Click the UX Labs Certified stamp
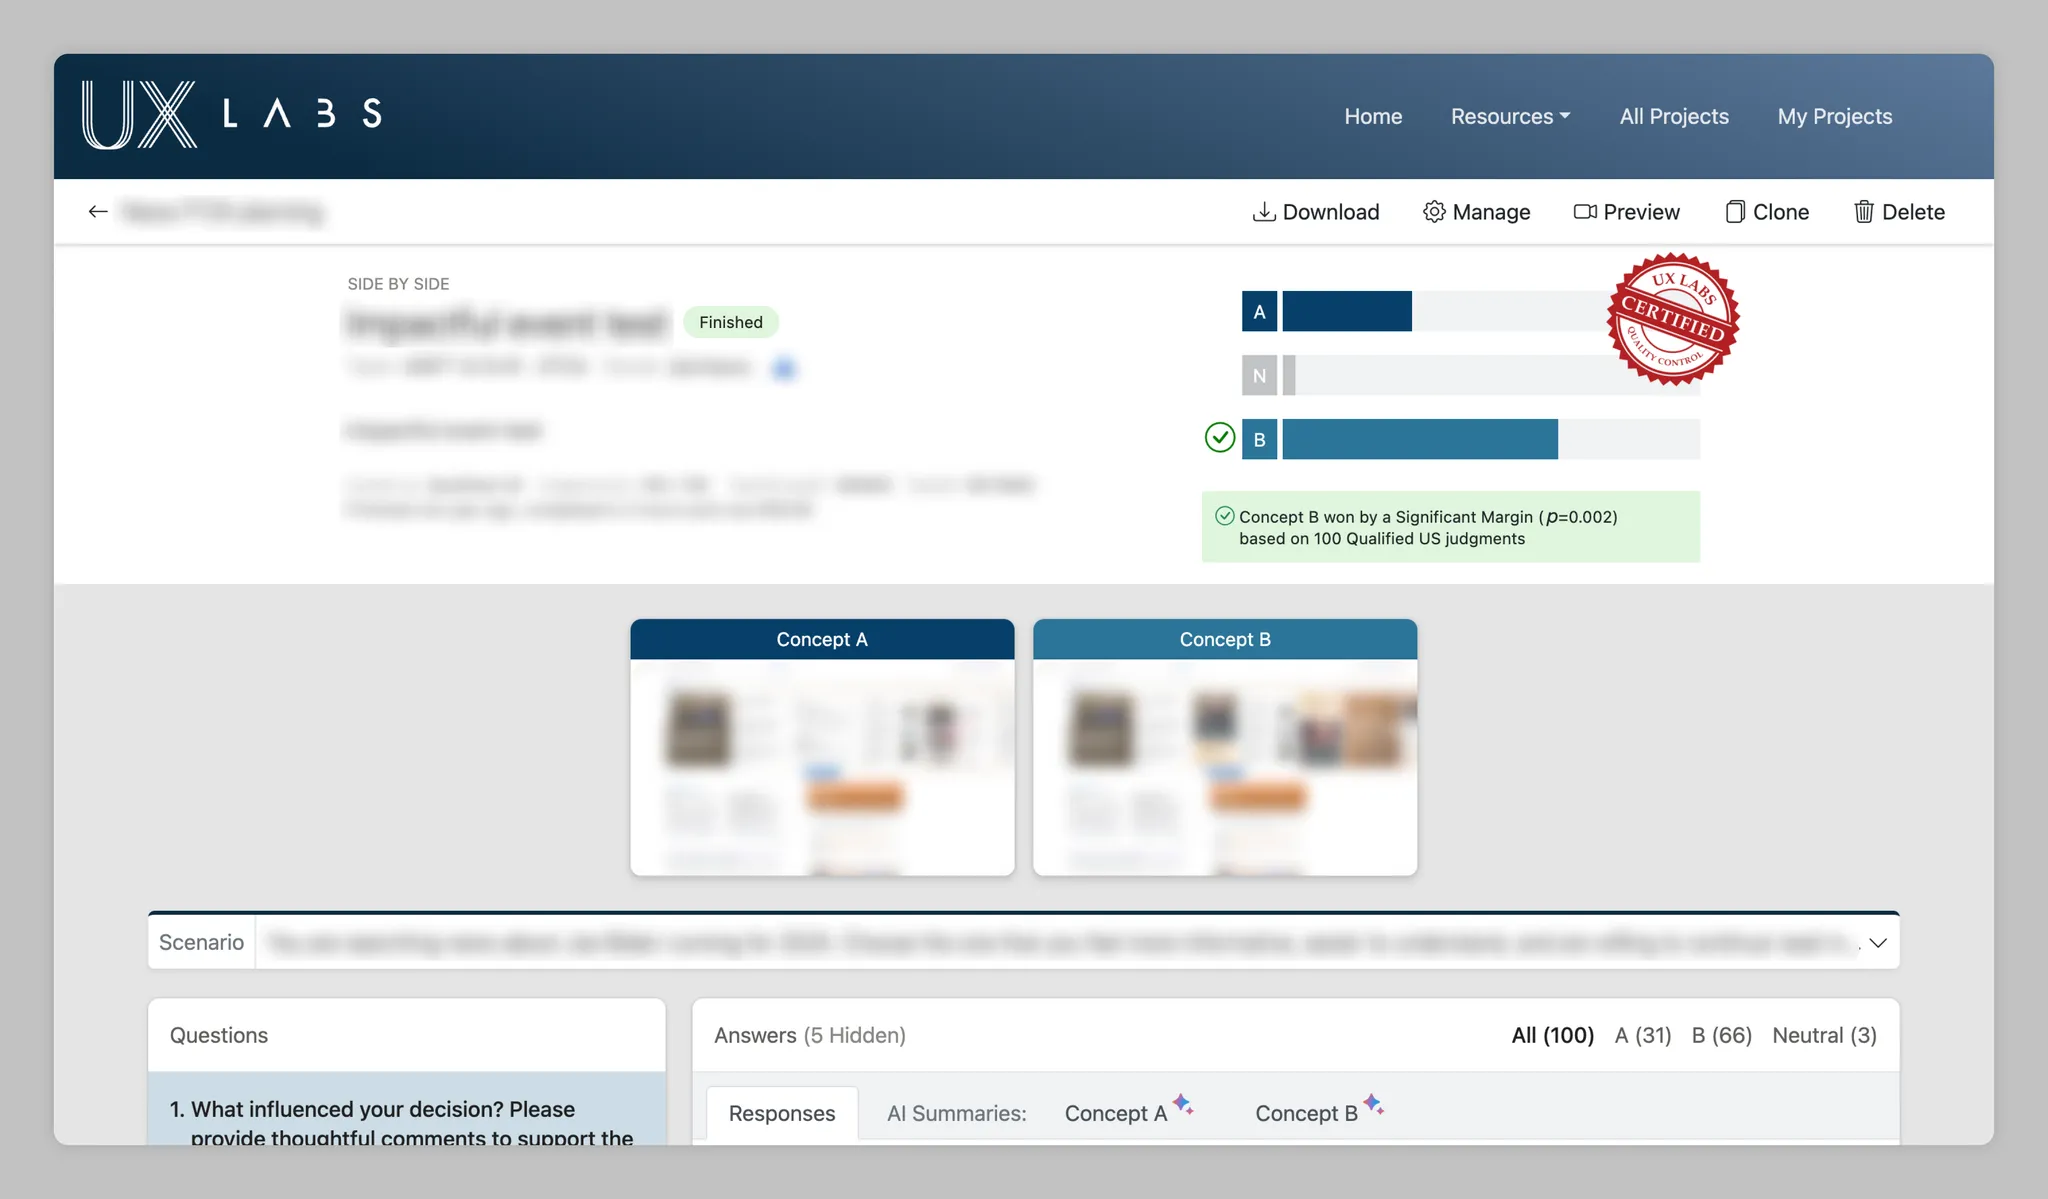 coord(1673,318)
